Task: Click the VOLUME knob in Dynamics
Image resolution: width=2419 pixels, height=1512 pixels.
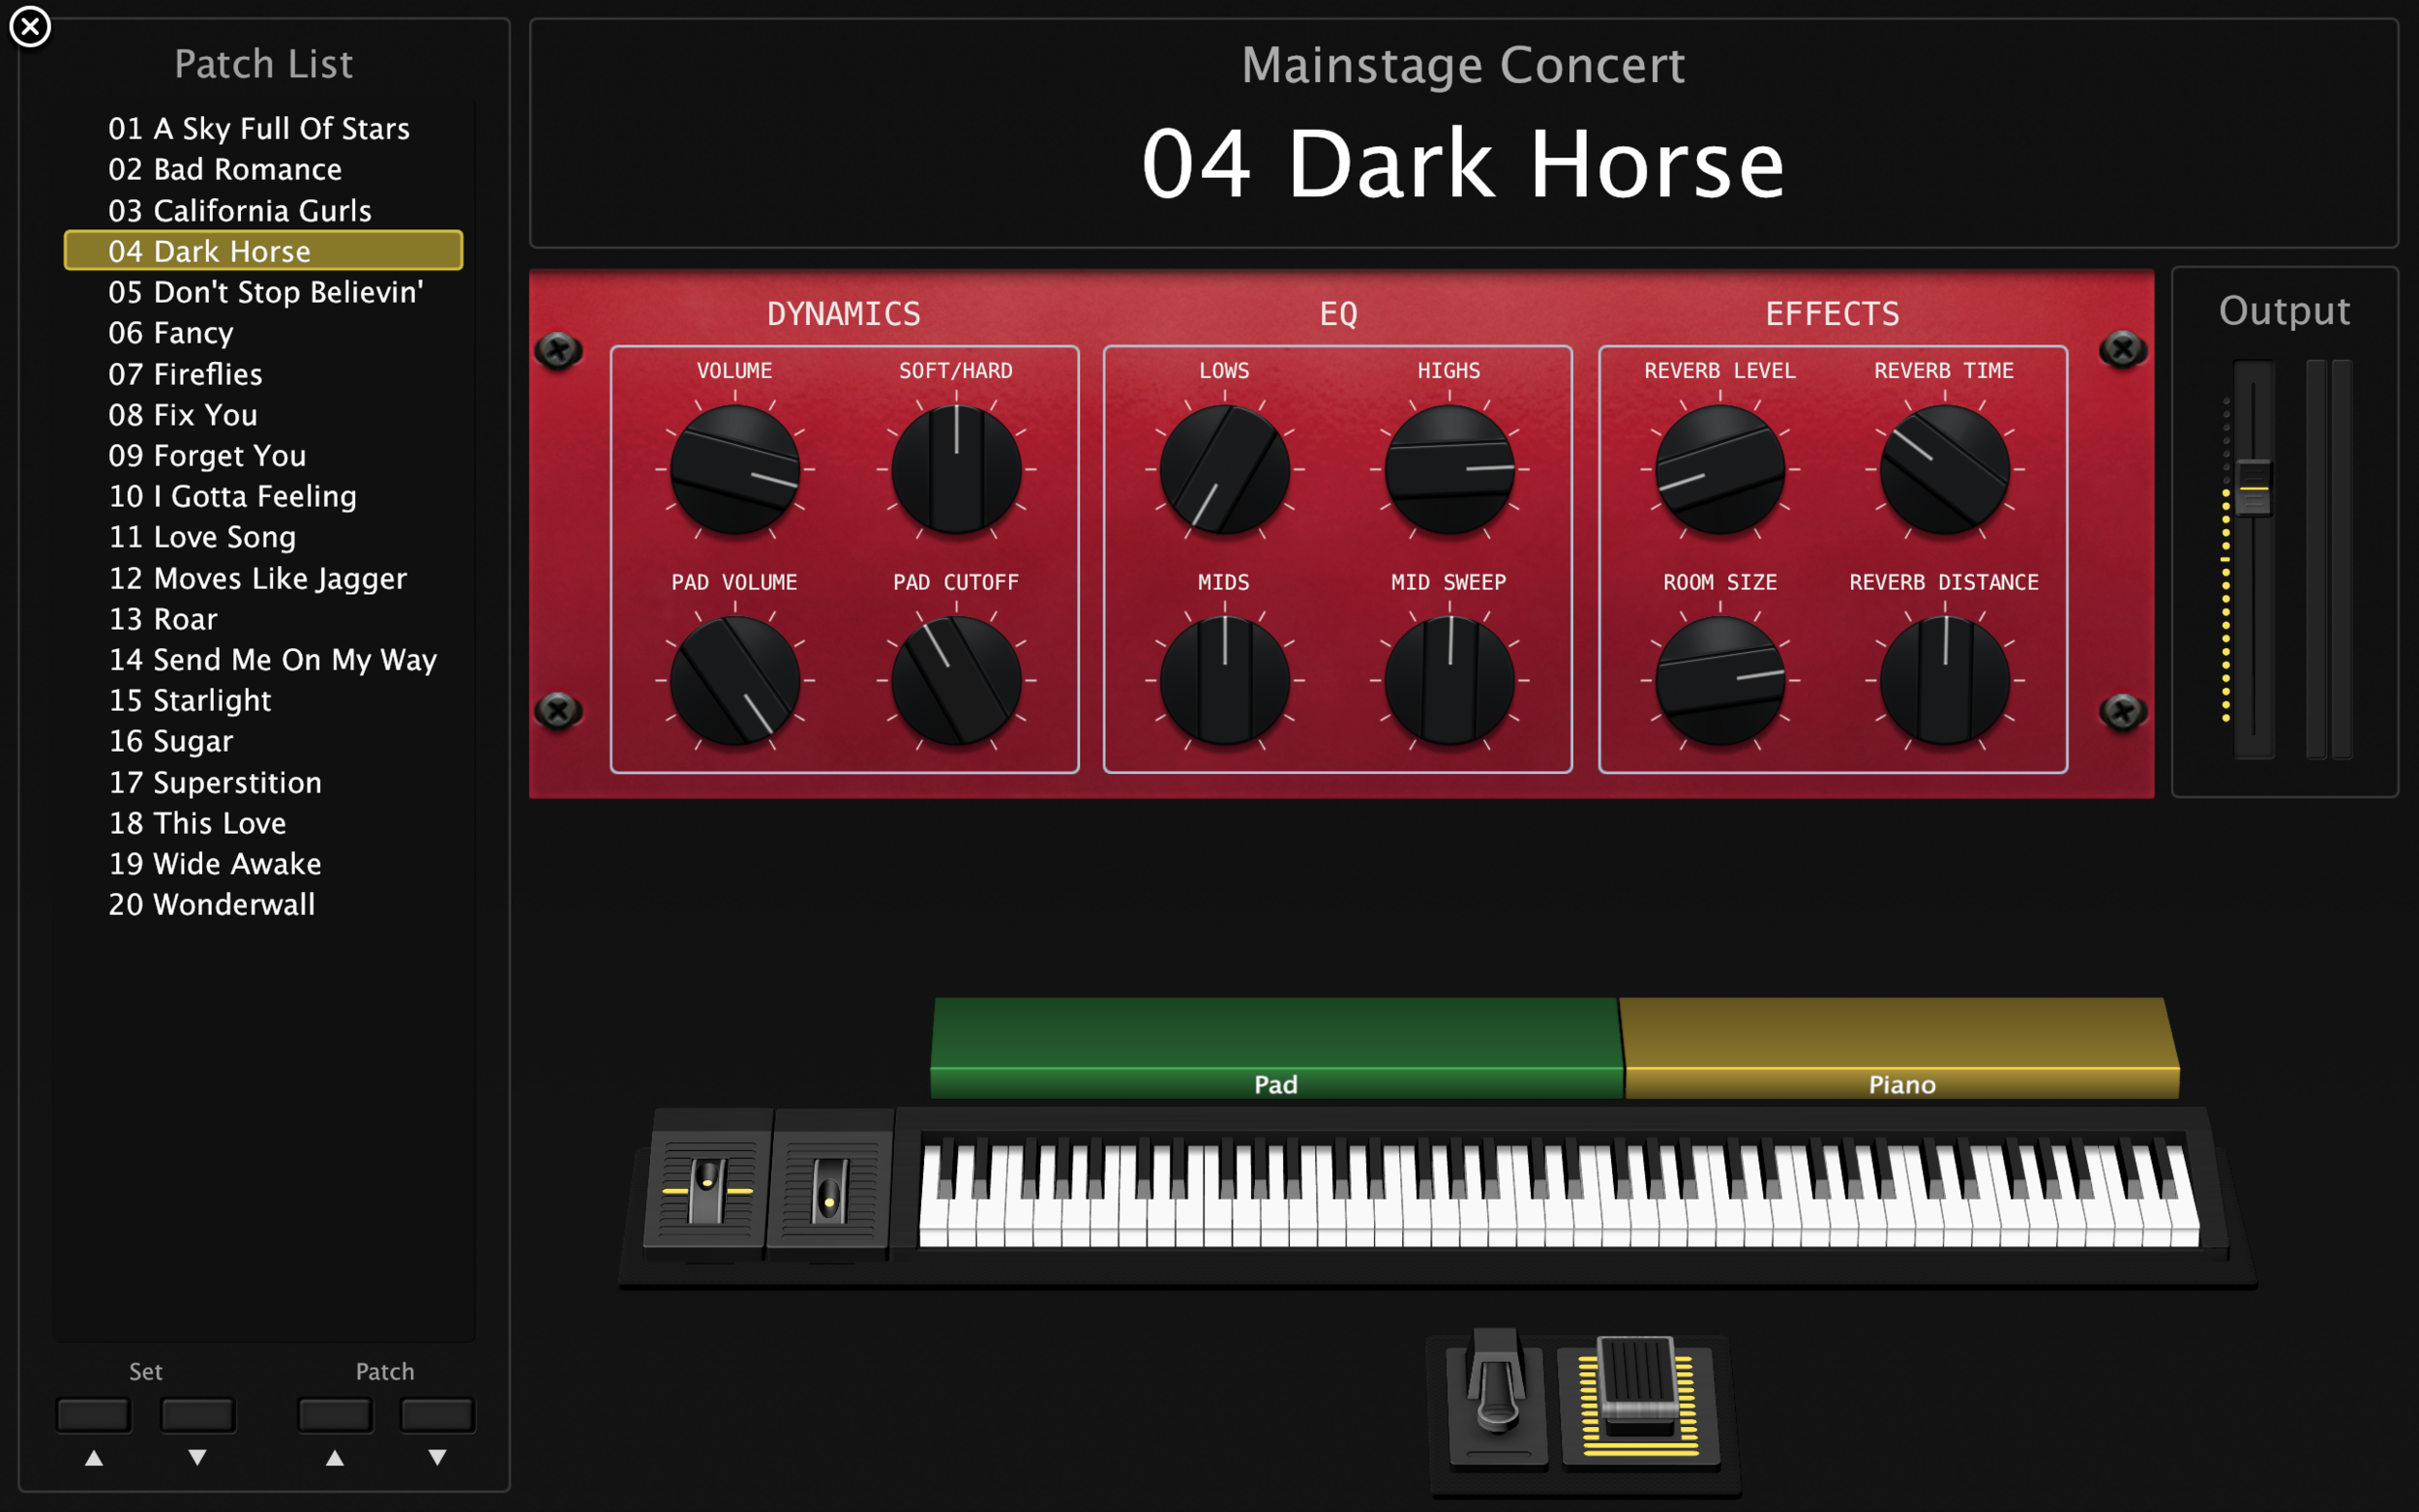Action: (735, 469)
